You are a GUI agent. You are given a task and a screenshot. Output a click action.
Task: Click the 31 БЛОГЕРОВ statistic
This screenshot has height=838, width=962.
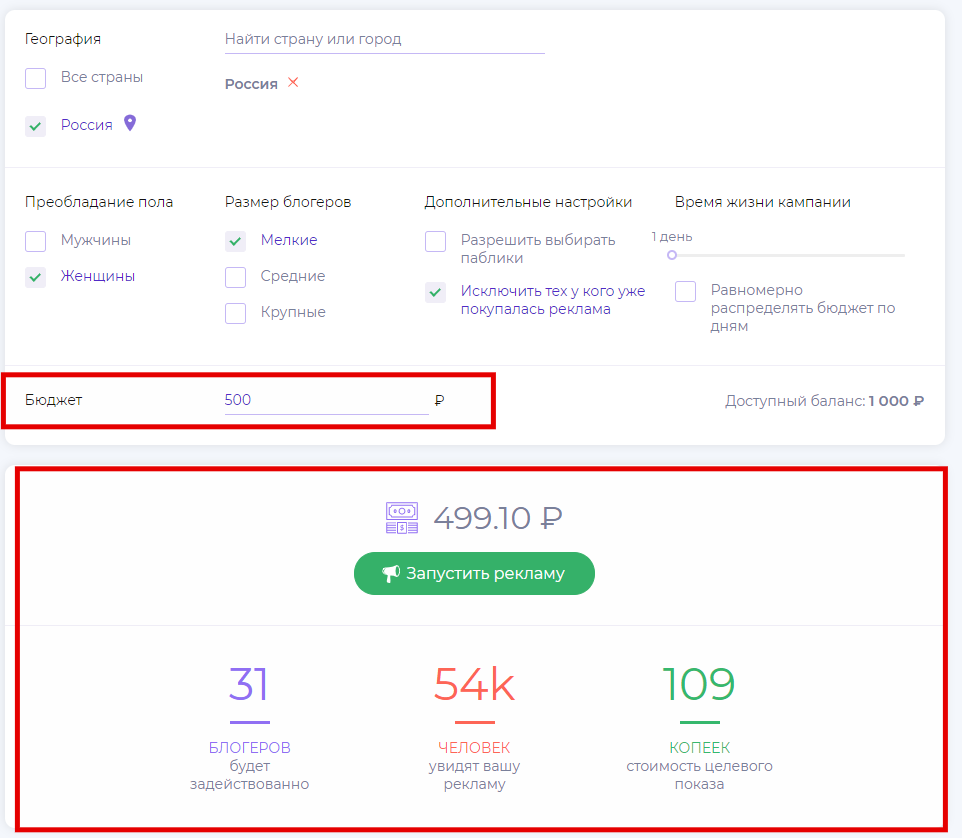pyautogui.click(x=249, y=685)
